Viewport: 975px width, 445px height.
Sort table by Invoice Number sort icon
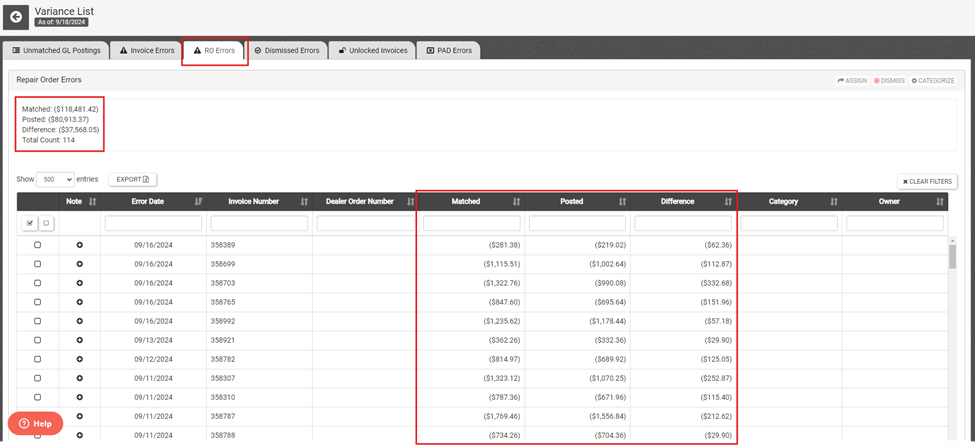point(305,201)
